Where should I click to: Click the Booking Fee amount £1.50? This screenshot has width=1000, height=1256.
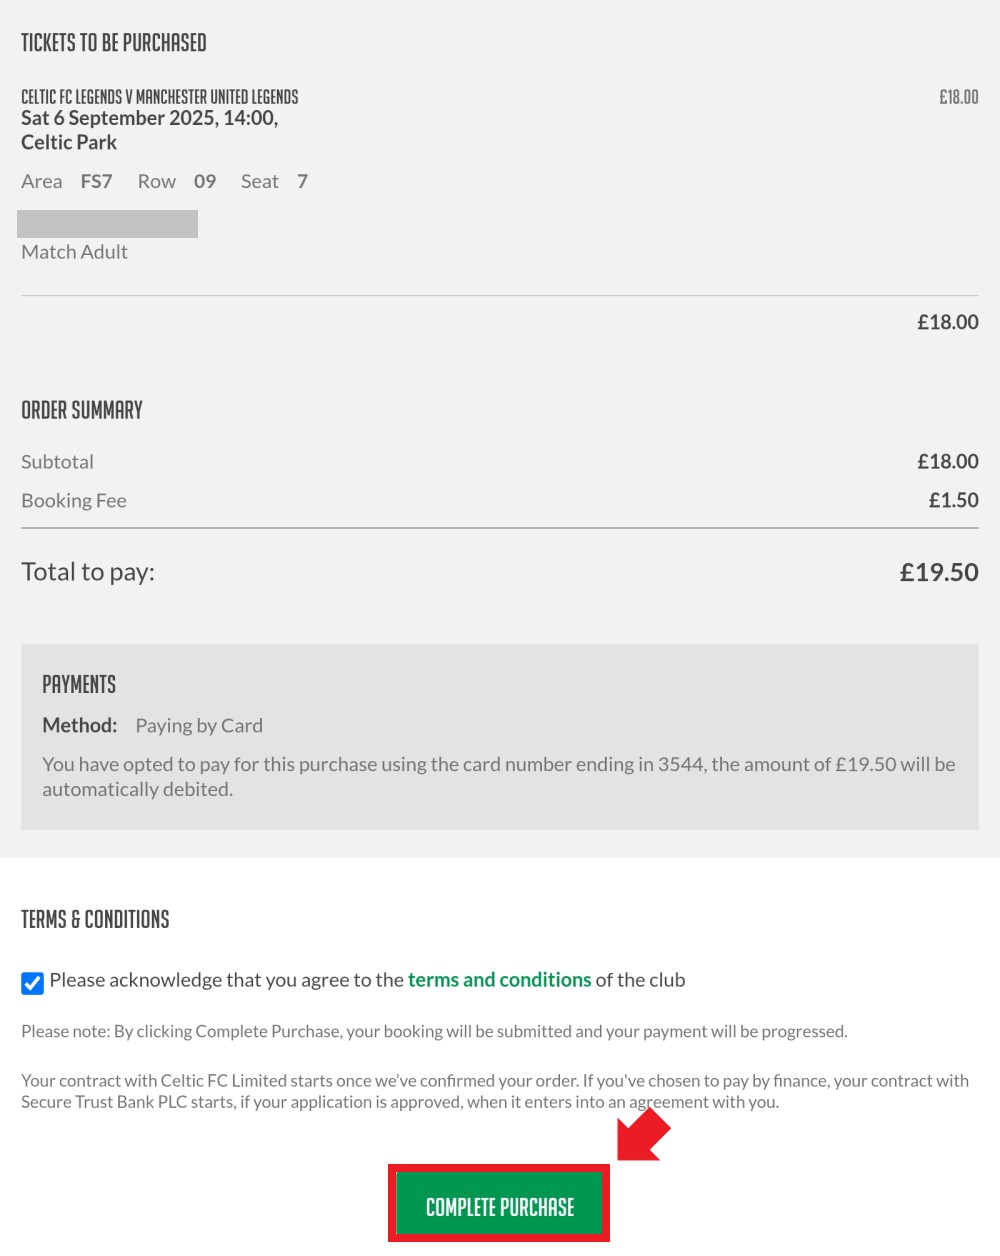pos(953,500)
